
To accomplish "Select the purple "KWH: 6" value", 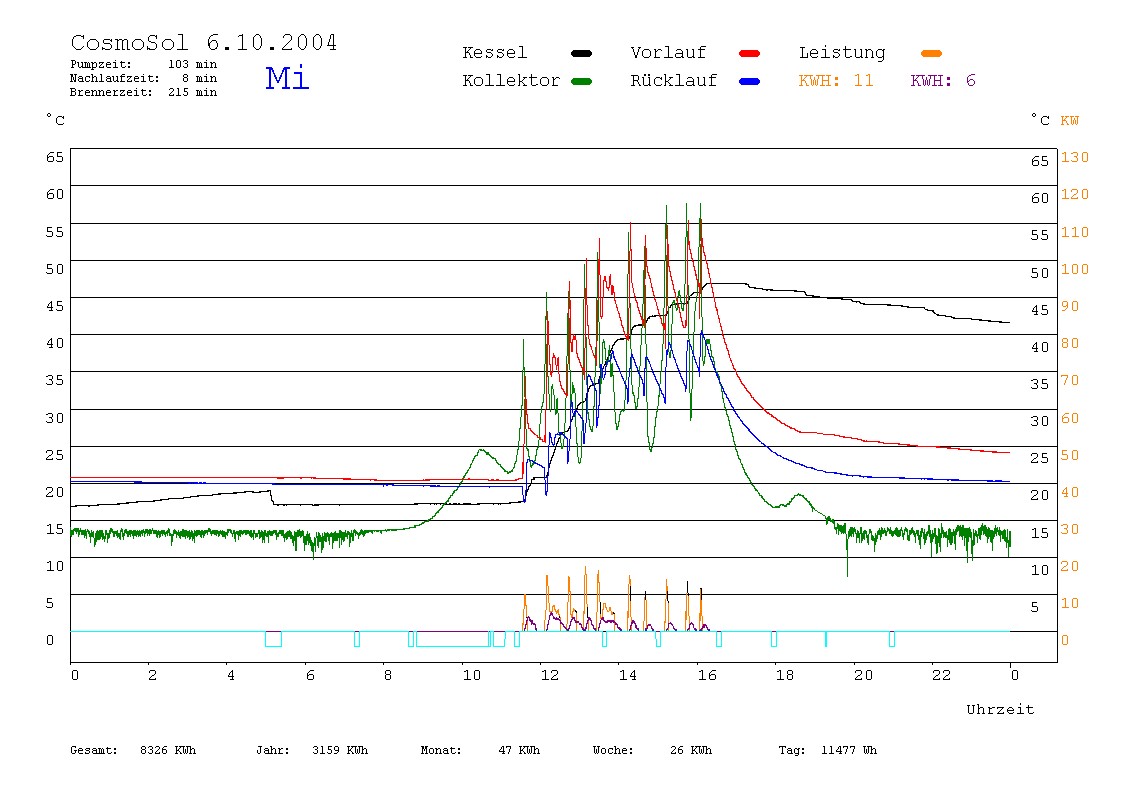I will [943, 81].
